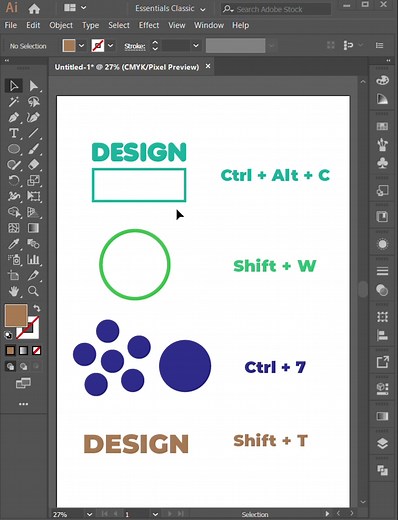Open the Window menu

click(x=209, y=25)
